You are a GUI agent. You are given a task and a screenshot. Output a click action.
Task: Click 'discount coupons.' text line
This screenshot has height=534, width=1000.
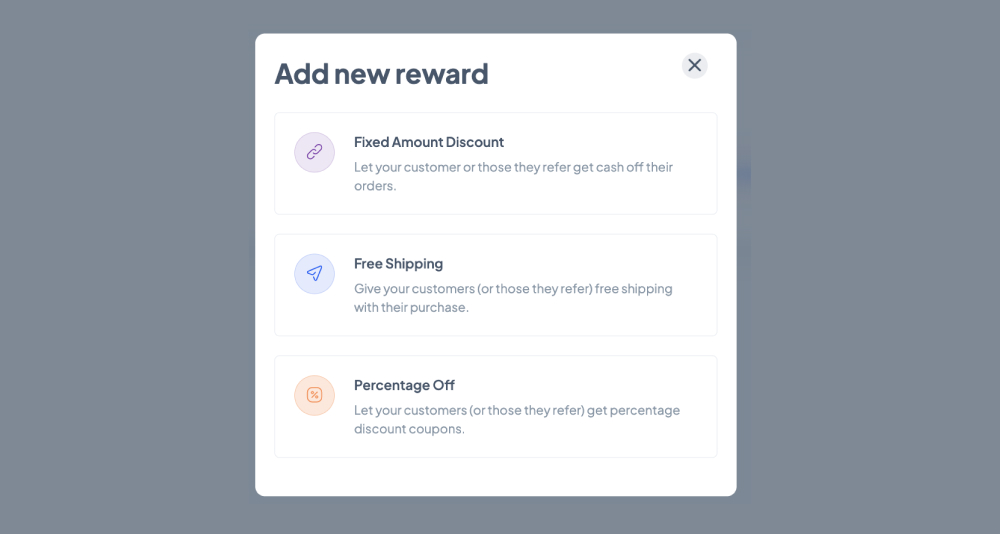click(x=409, y=429)
